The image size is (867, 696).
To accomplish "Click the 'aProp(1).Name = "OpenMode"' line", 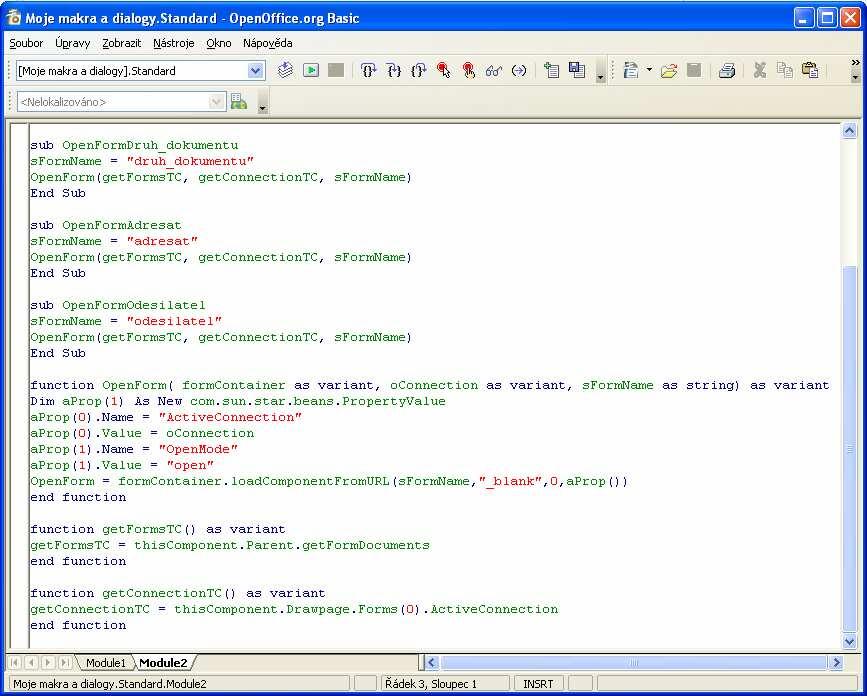I will (x=134, y=449).
